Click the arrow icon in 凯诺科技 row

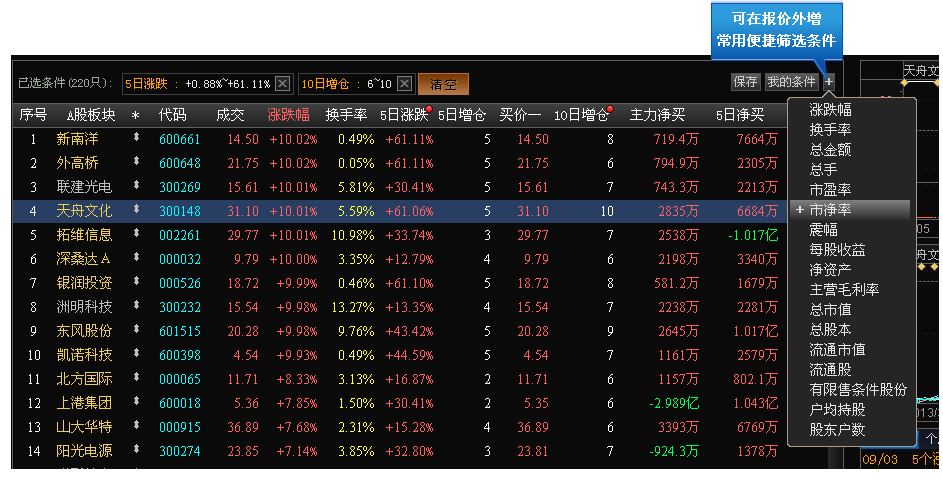pos(137,353)
